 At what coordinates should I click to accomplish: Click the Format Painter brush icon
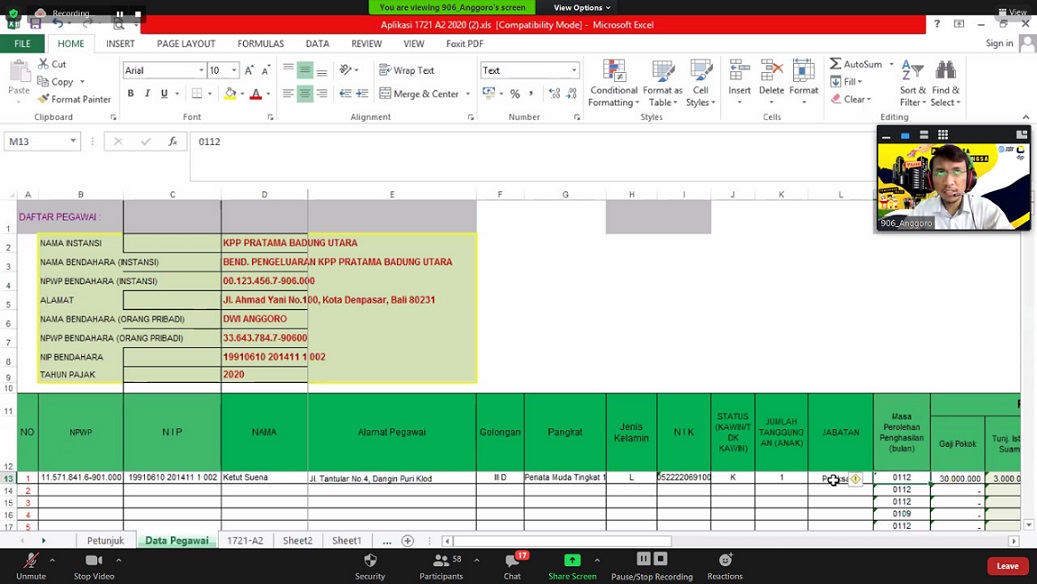pos(44,99)
